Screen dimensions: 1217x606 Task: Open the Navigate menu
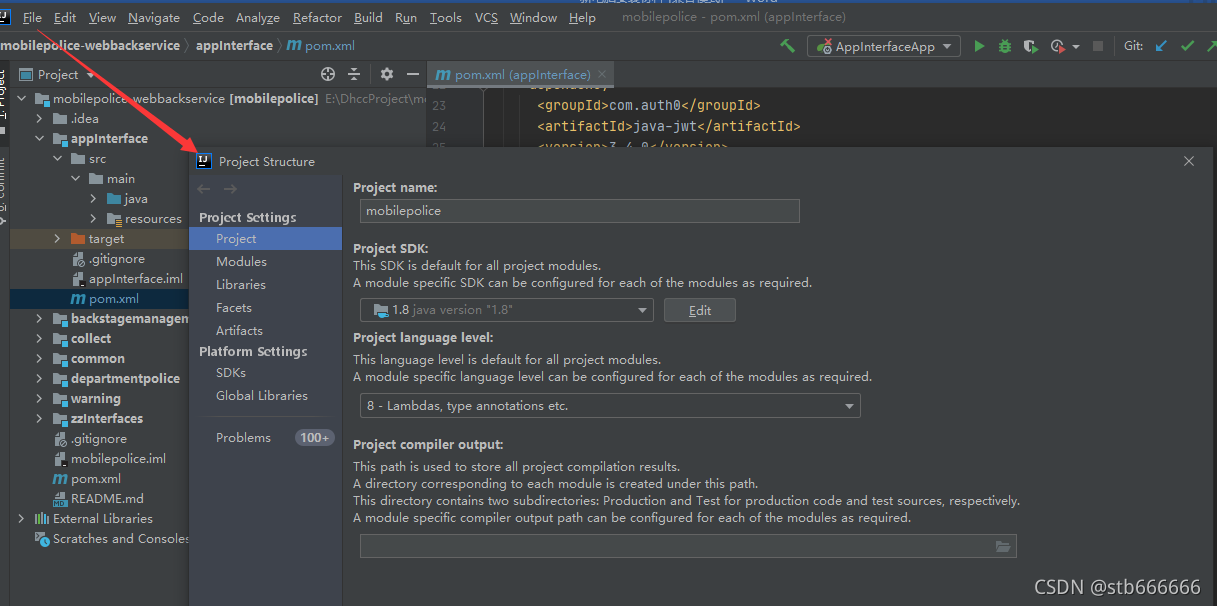click(154, 17)
